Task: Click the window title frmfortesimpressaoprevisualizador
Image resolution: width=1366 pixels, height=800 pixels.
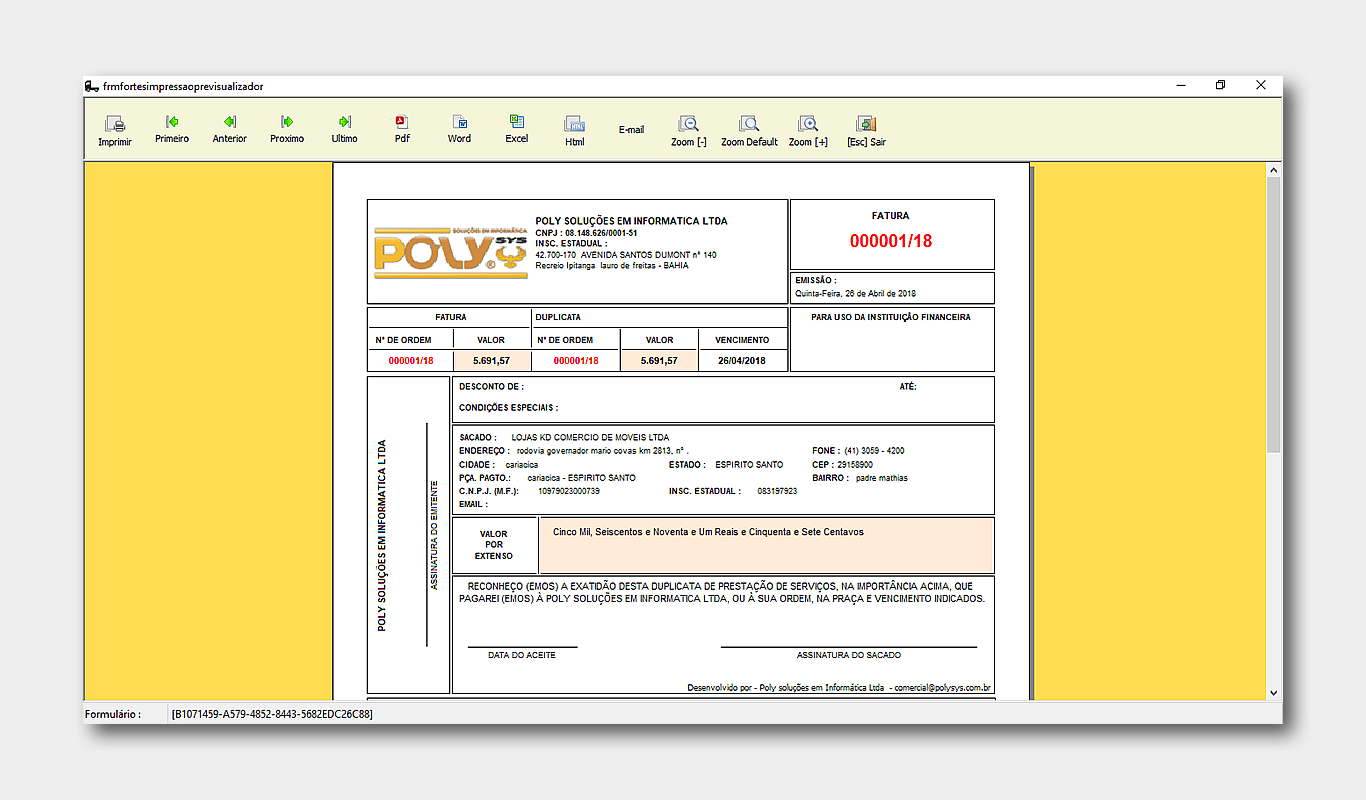Action: pos(183,86)
